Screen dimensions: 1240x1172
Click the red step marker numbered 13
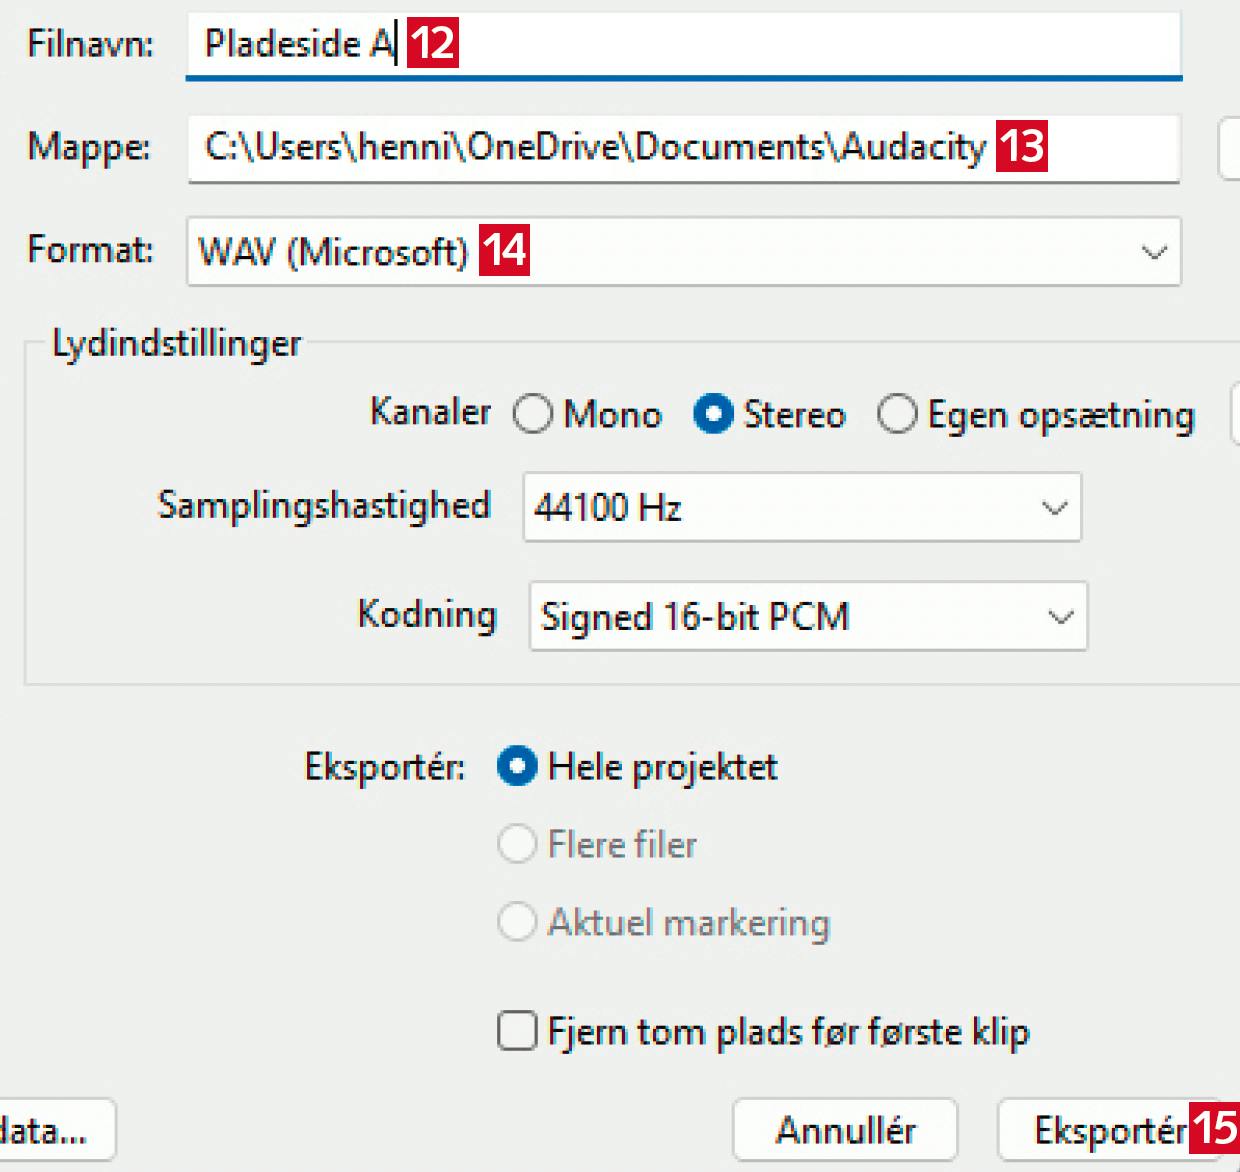click(x=1021, y=146)
